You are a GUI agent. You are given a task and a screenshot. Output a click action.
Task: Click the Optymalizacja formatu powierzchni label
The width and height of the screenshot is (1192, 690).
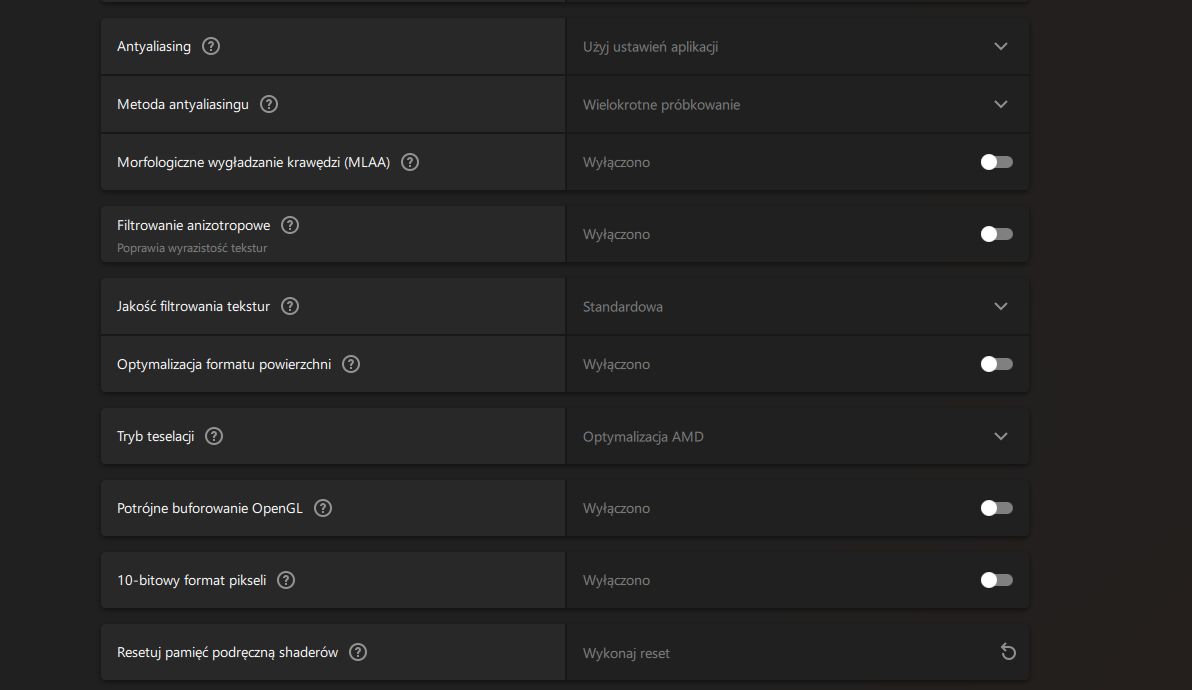click(224, 364)
